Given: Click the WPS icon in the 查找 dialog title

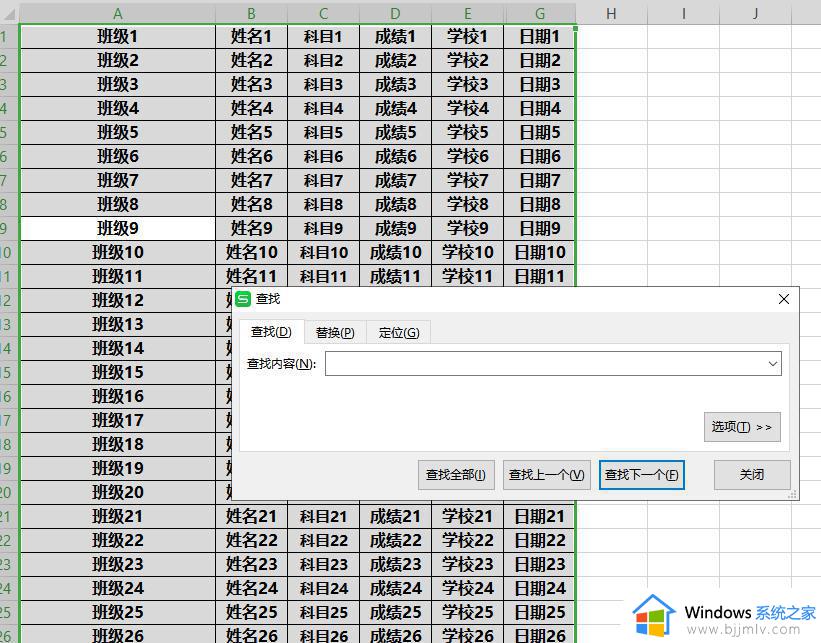Looking at the screenshot, I should coord(243,299).
